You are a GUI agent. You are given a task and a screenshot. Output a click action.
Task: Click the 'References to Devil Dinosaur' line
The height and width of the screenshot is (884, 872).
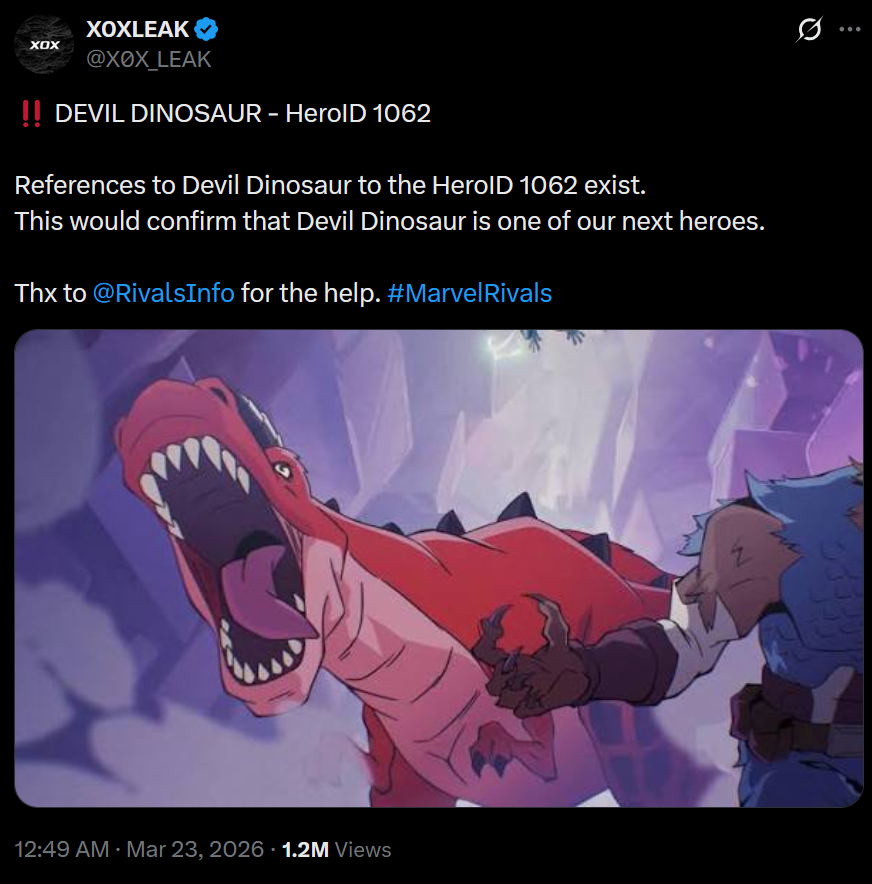[x=330, y=185]
